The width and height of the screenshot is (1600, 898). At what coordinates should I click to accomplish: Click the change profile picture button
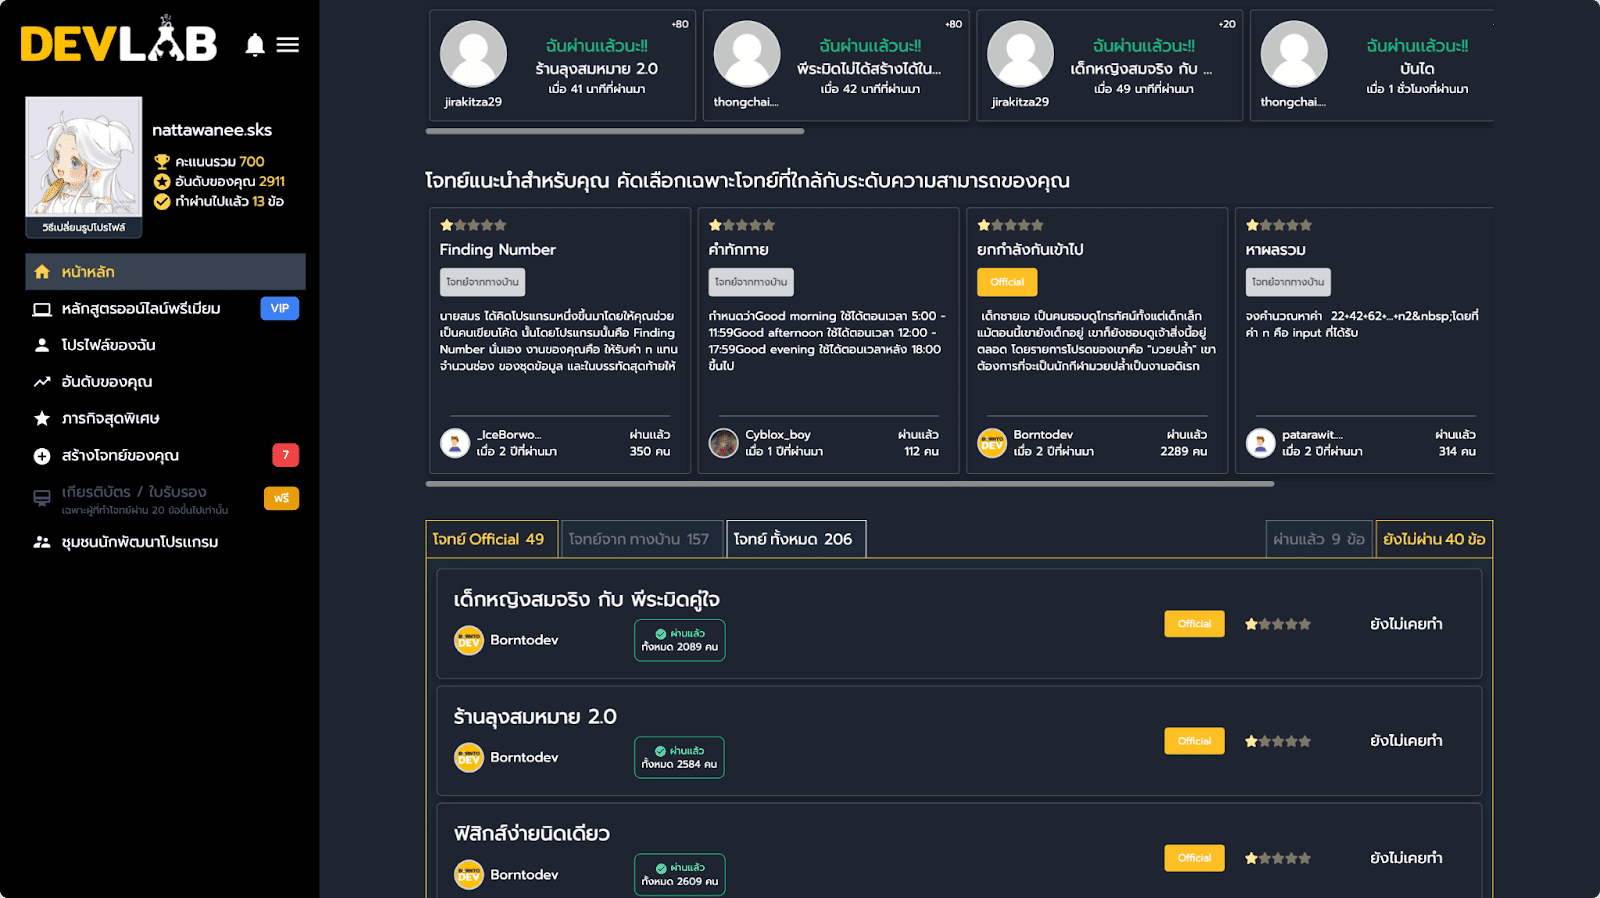tap(84, 228)
